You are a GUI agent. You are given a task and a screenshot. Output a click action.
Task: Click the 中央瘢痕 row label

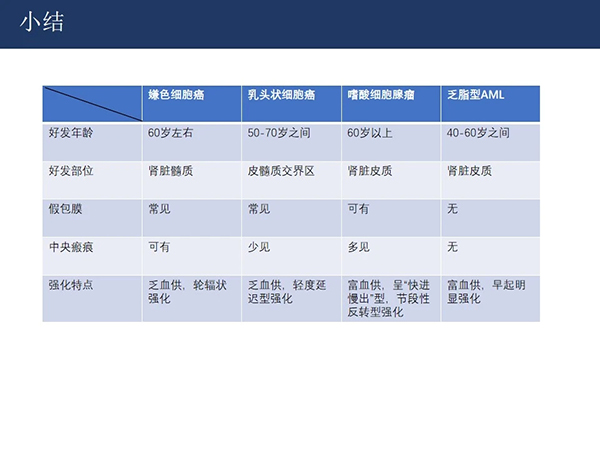point(71,247)
